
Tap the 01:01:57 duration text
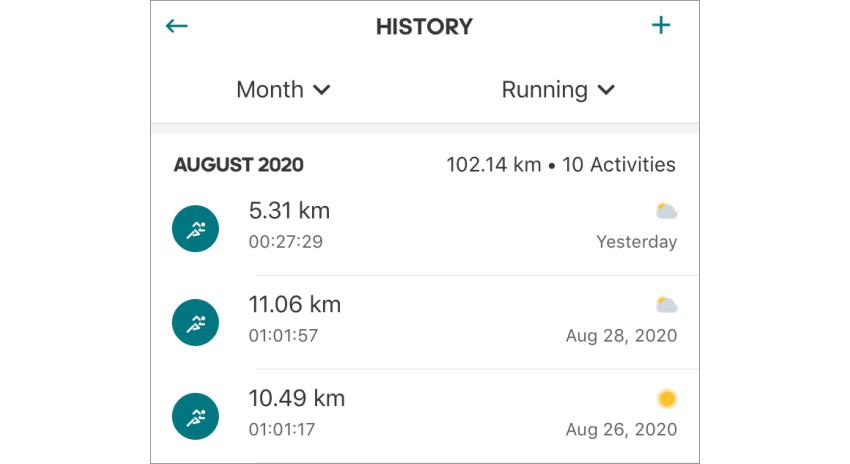[x=283, y=336]
